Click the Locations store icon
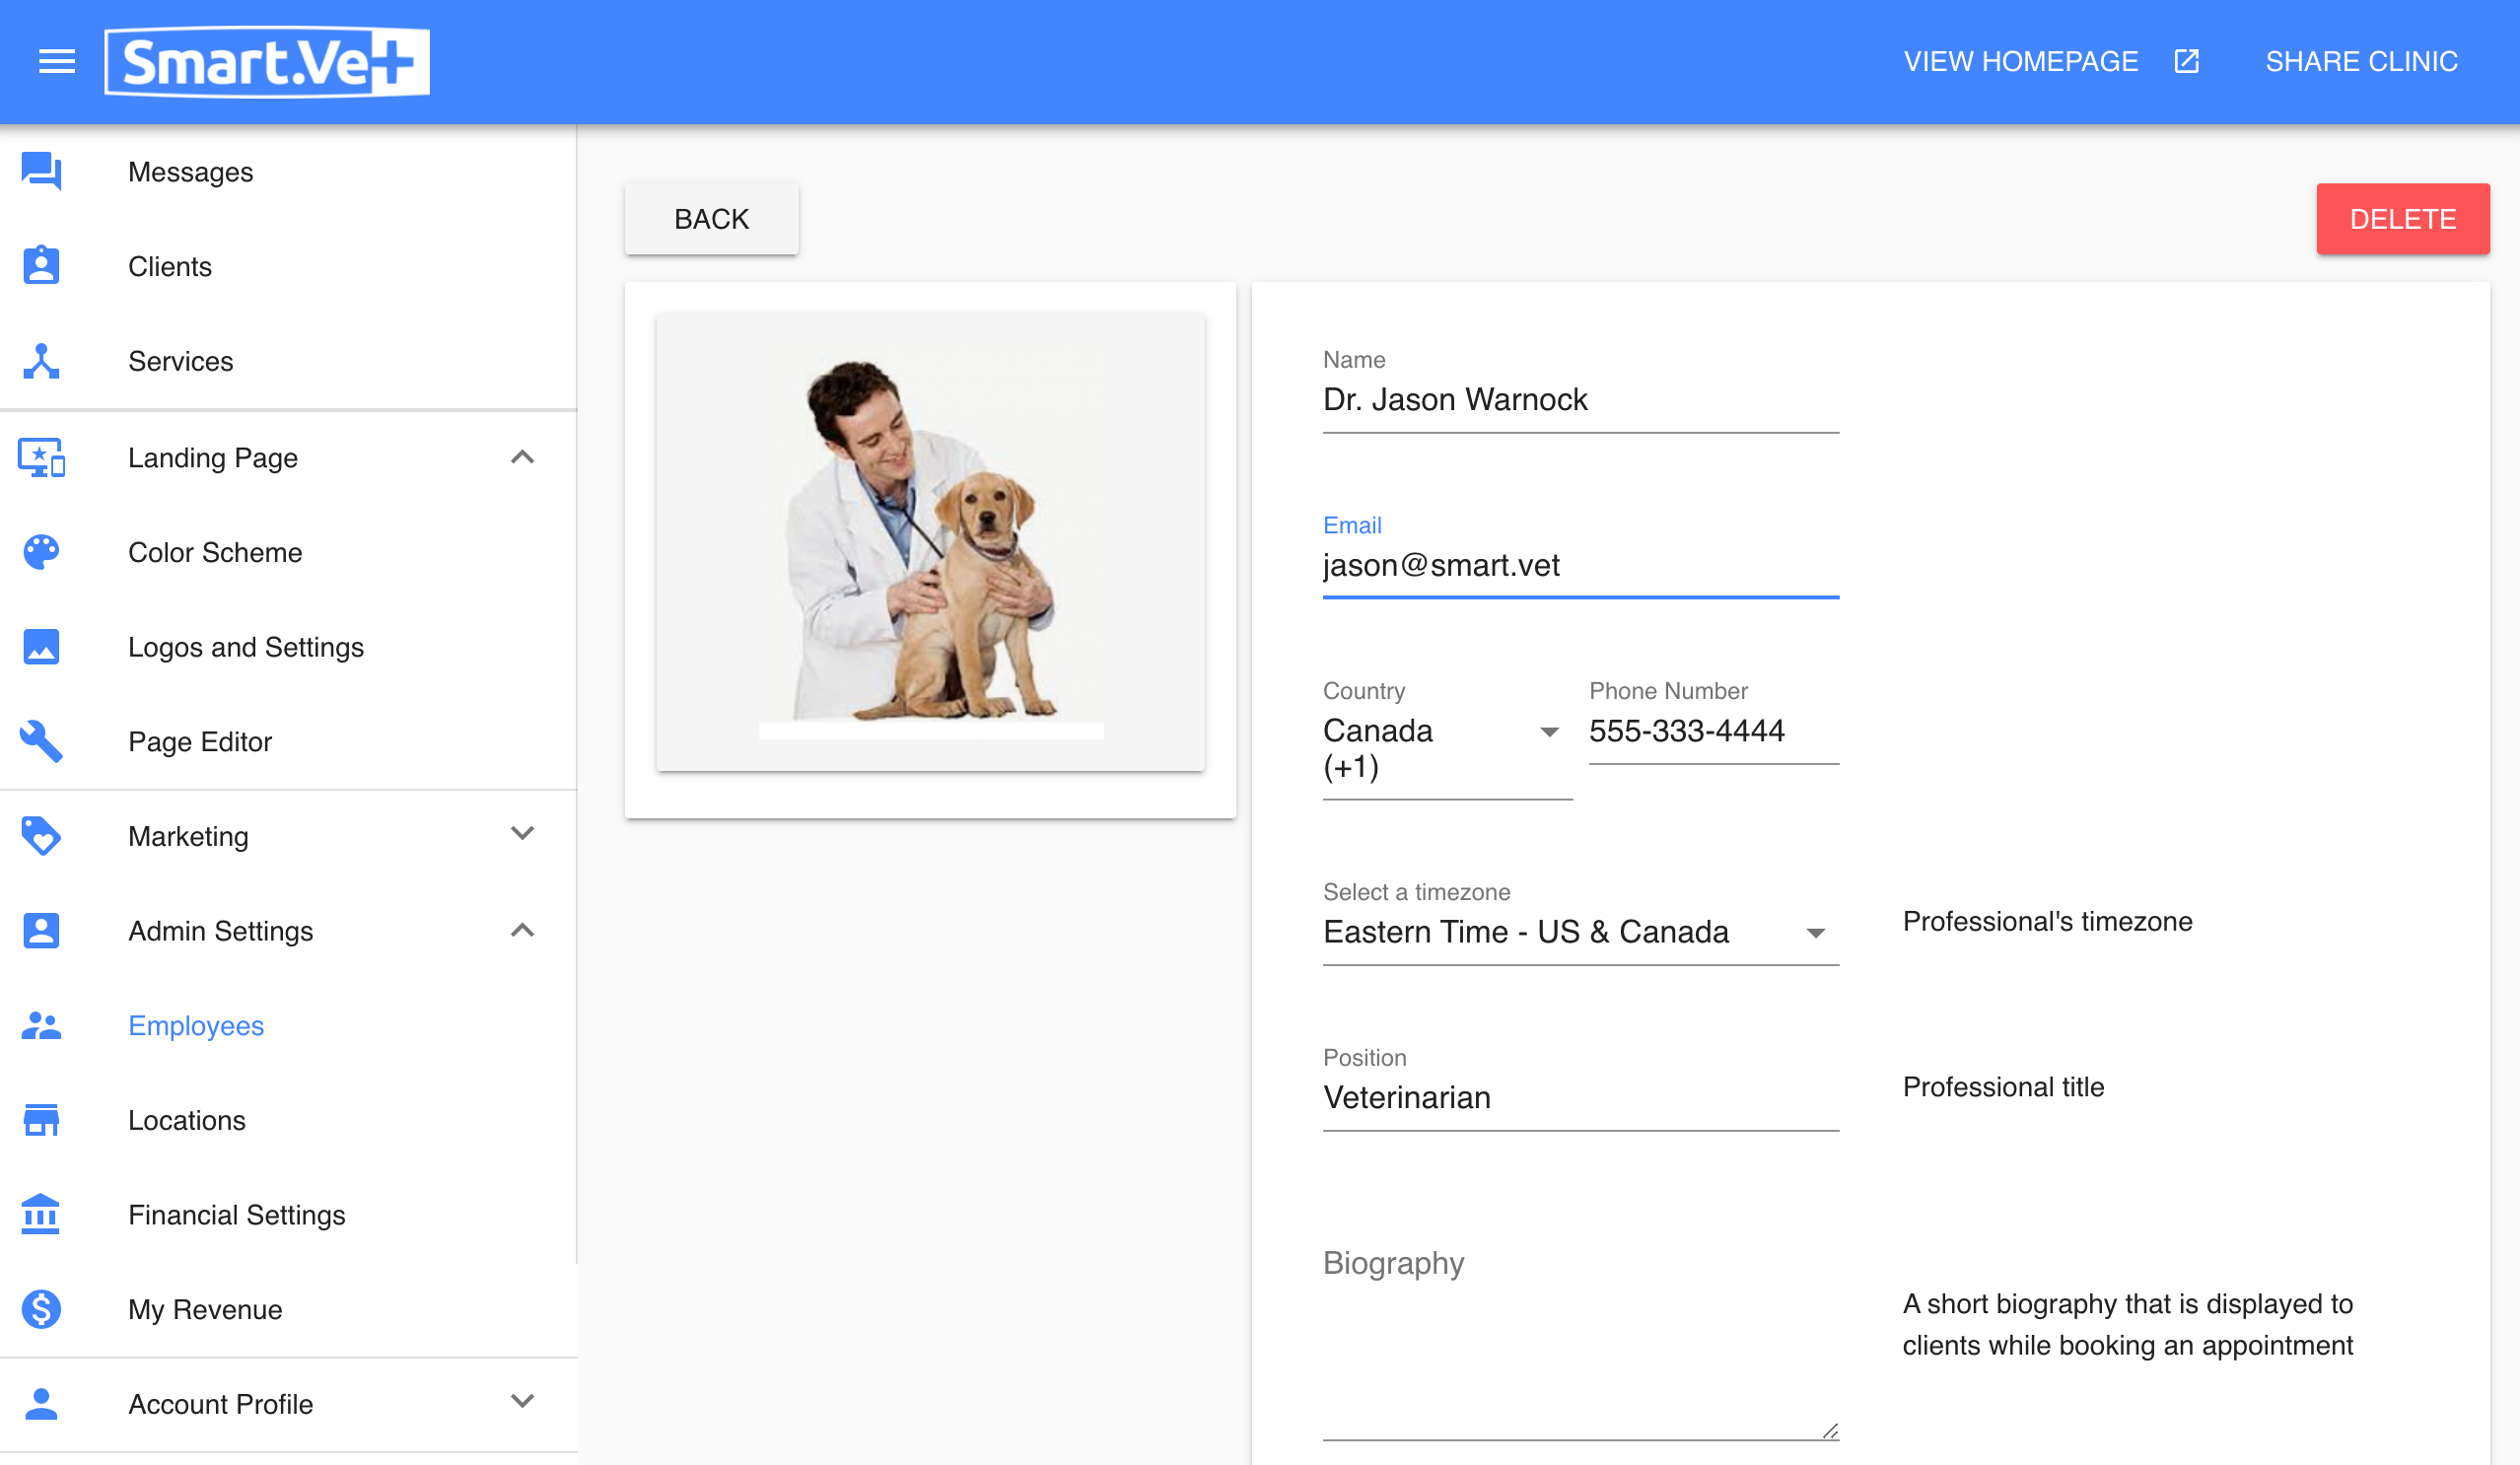2520x1465 pixels. [41, 1120]
